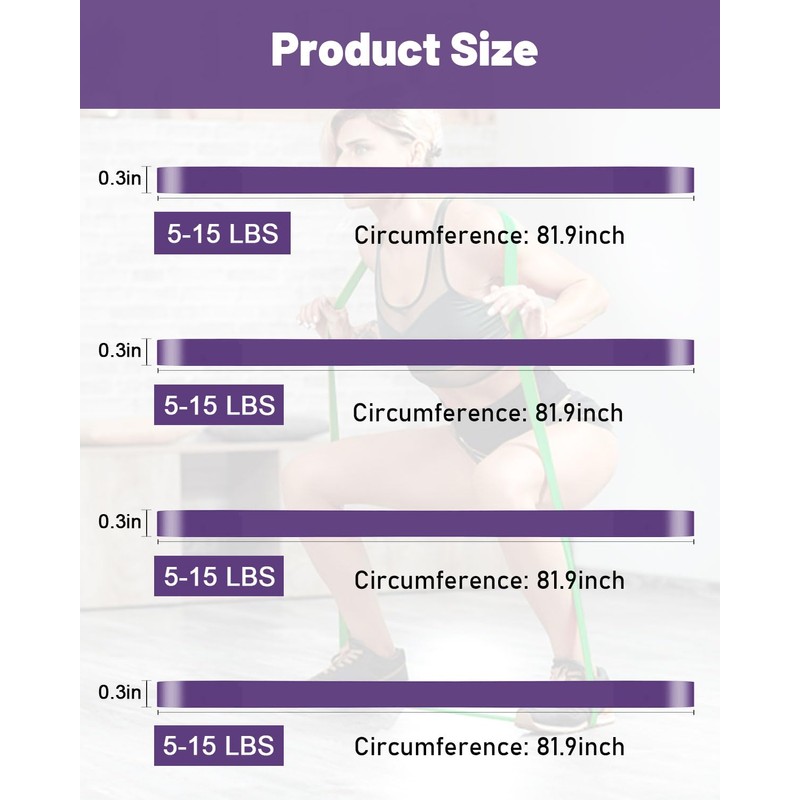Viewport: 800px width, 800px height.
Task: Click the "0.3in" label beside the second band
Action: tap(119, 351)
